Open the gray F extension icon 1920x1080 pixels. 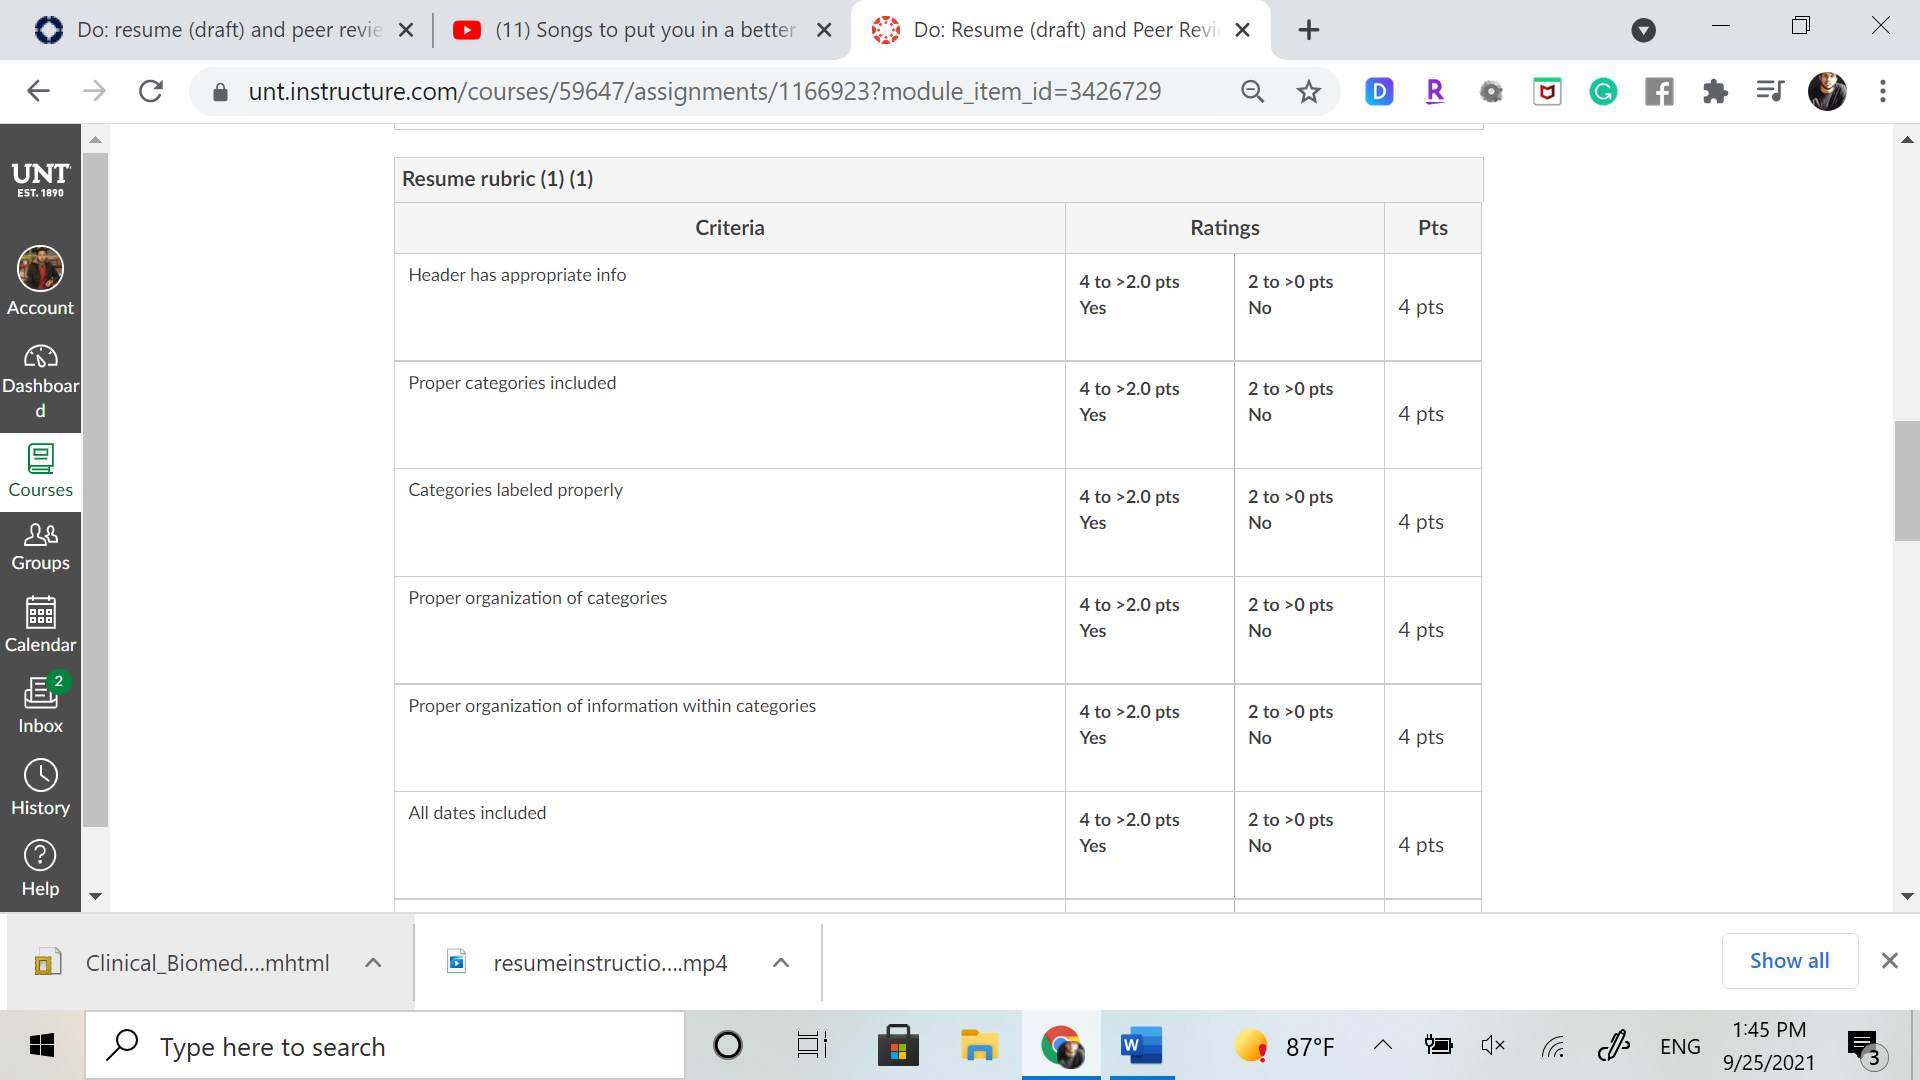click(1659, 92)
